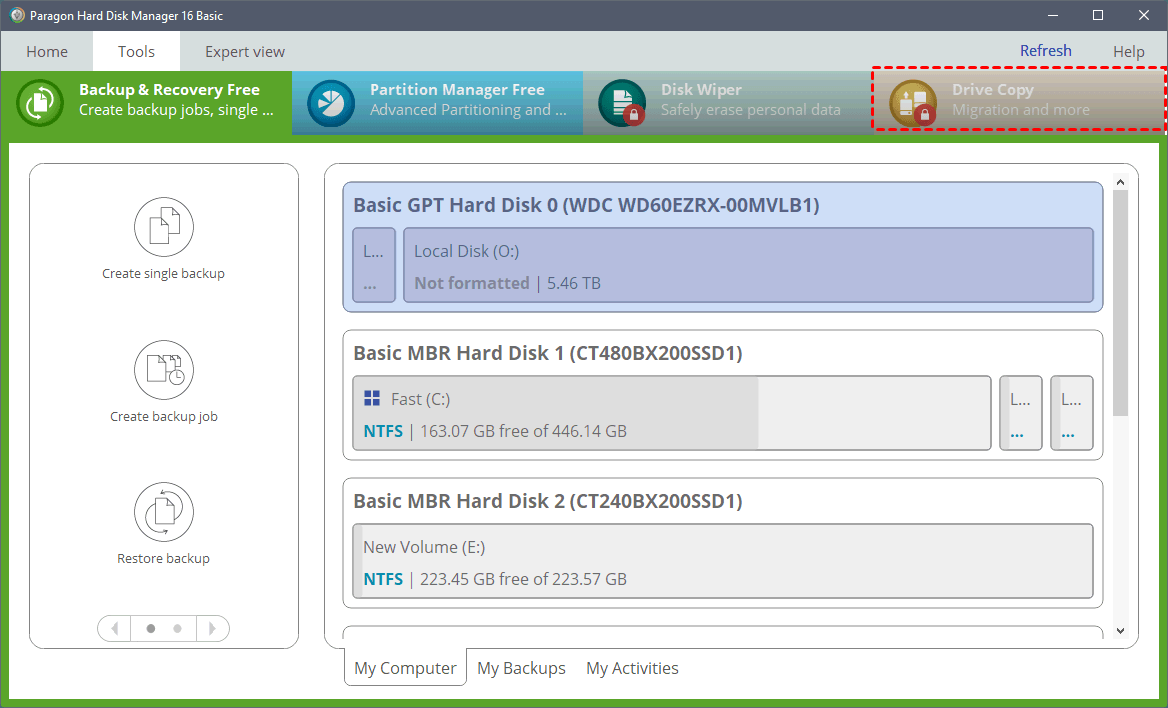
Task: Open the Disk Wiper section
Action: tap(728, 103)
